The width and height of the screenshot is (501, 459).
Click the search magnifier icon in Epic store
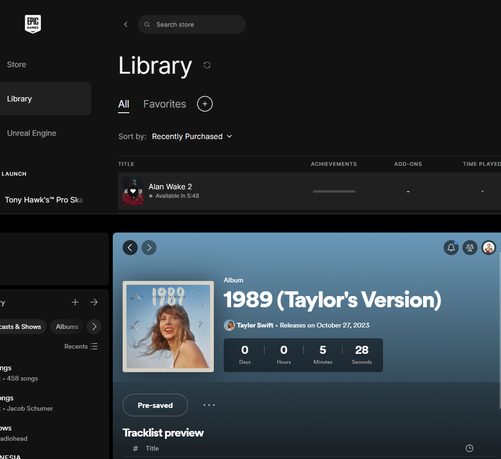click(x=147, y=24)
